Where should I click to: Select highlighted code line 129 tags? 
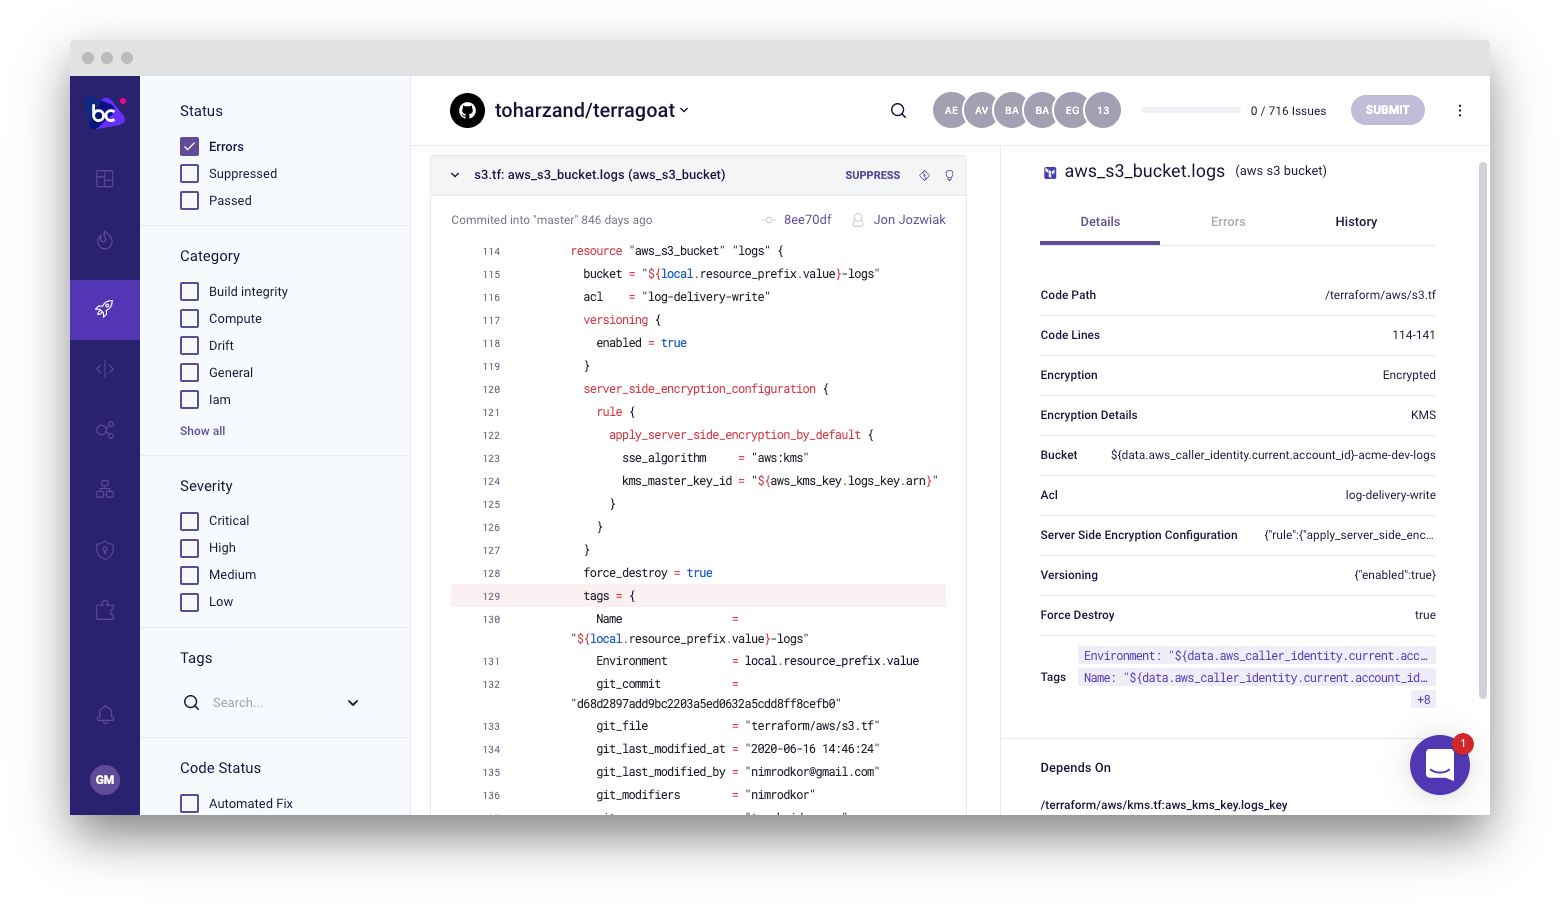[x=698, y=596]
